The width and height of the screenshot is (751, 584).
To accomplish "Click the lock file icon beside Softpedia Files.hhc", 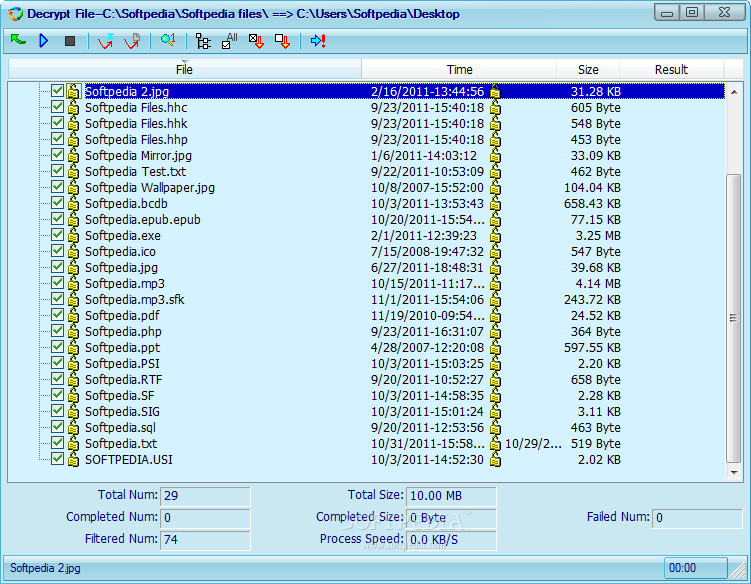I will click(x=73, y=107).
